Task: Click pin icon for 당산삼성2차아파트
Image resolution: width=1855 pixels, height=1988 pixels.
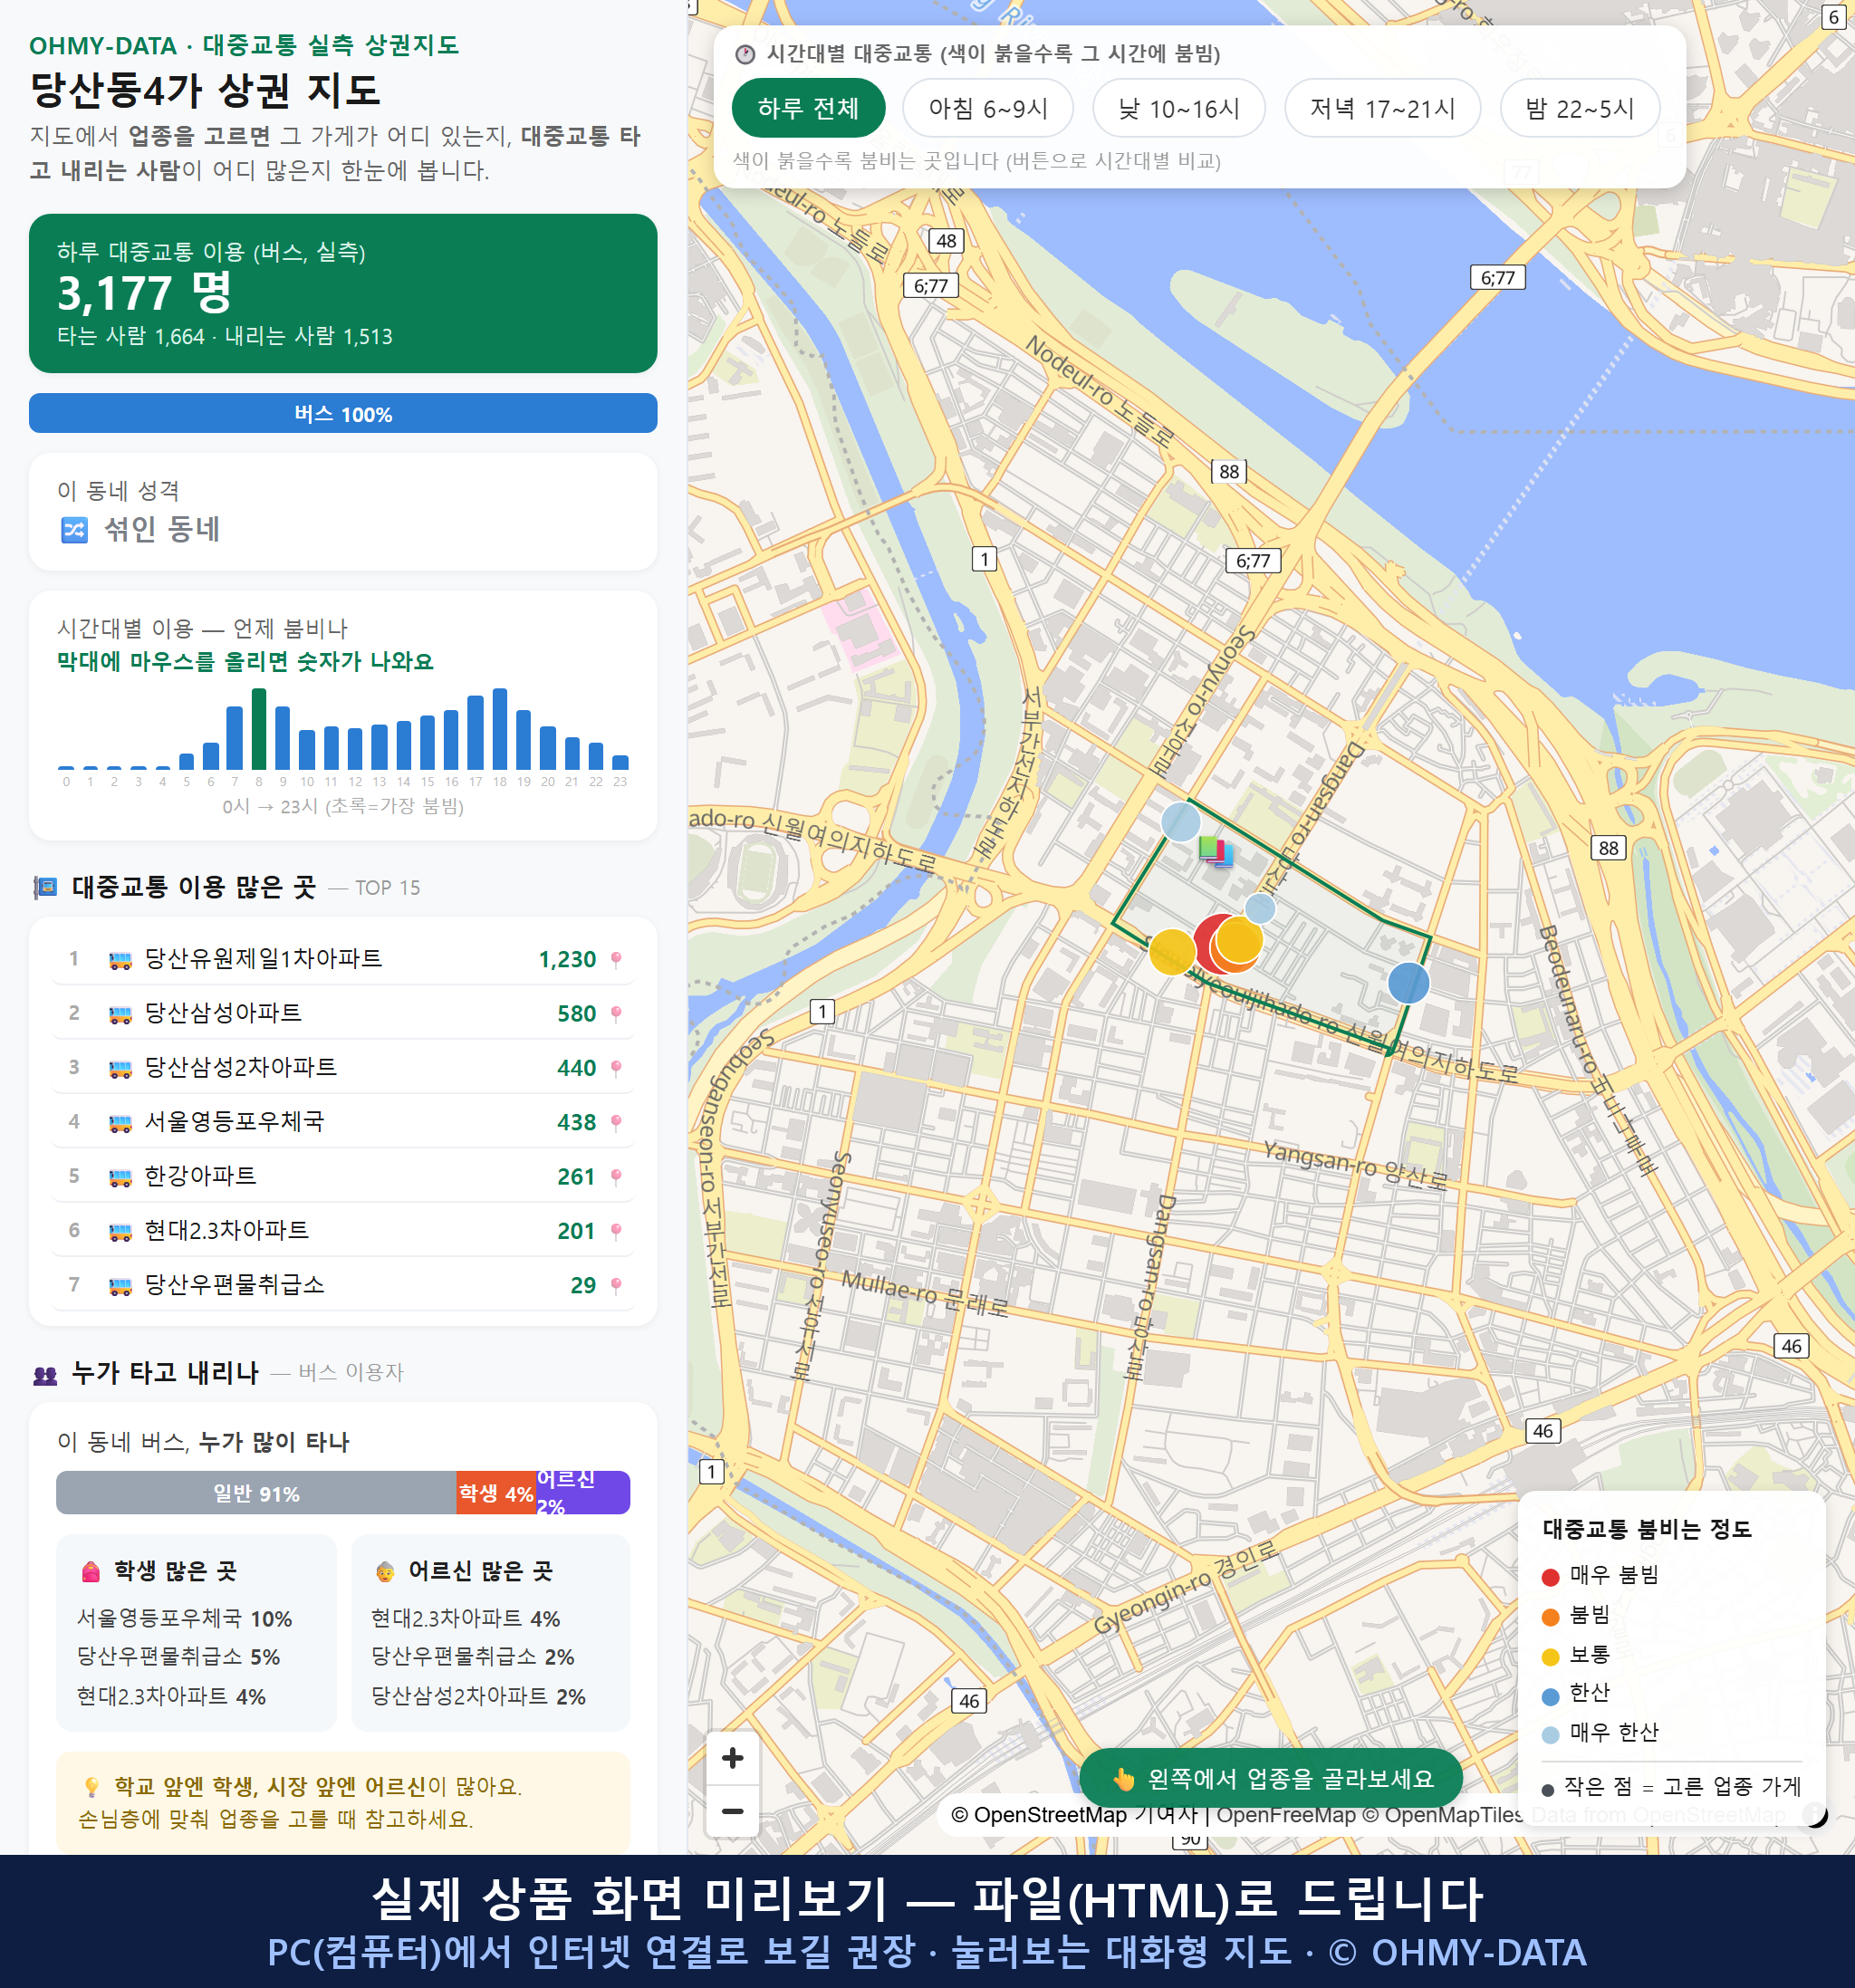Action: tap(616, 1068)
